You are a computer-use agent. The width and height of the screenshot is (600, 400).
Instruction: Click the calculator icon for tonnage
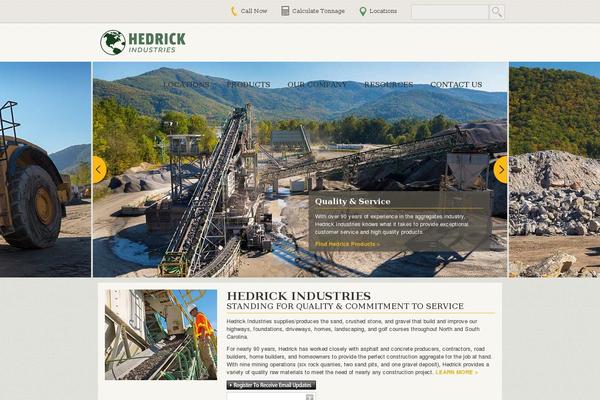[285, 11]
